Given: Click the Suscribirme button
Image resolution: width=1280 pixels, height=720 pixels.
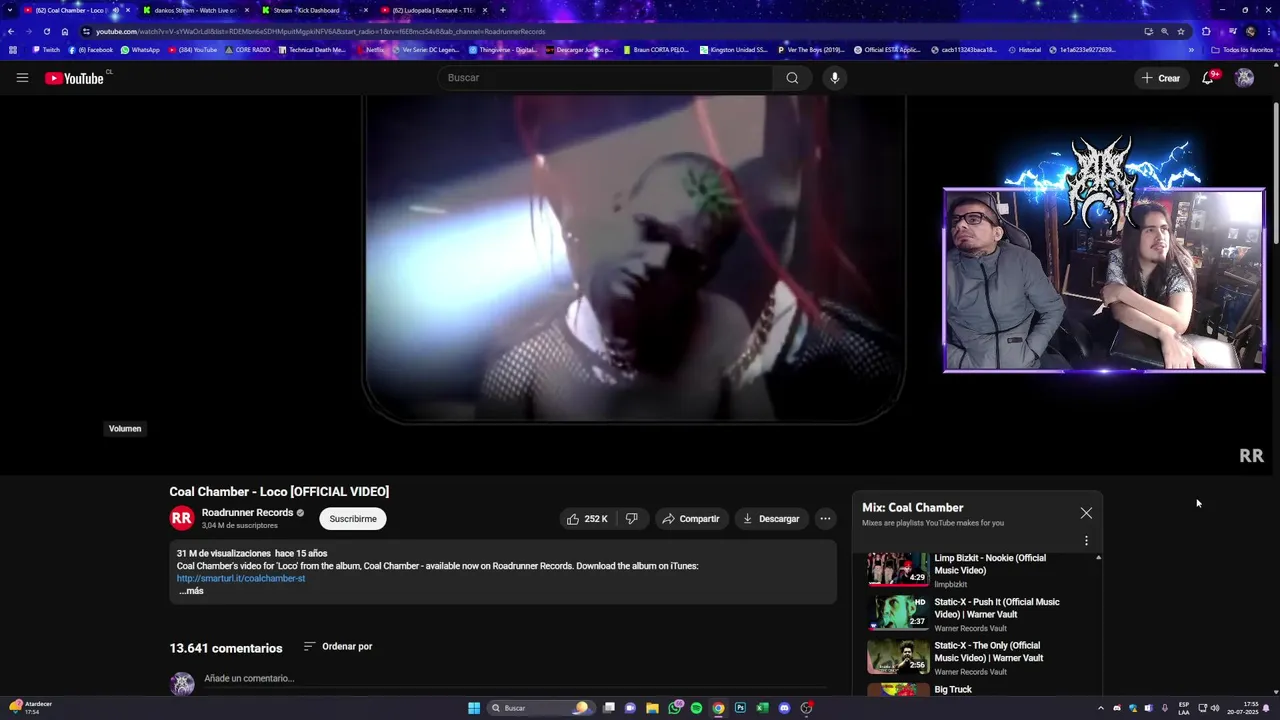Looking at the screenshot, I should click(x=353, y=519).
